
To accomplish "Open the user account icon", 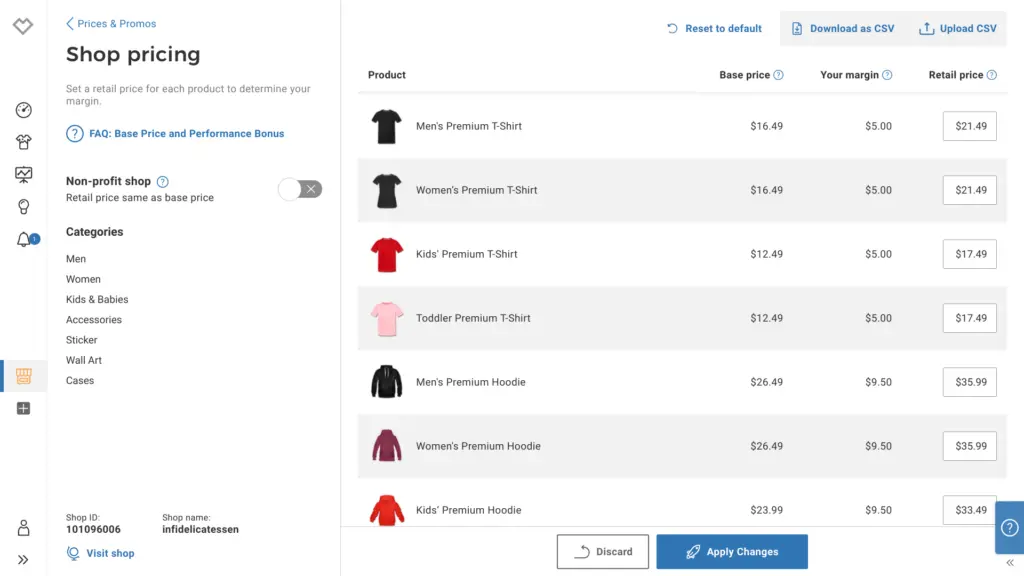I will (x=24, y=528).
